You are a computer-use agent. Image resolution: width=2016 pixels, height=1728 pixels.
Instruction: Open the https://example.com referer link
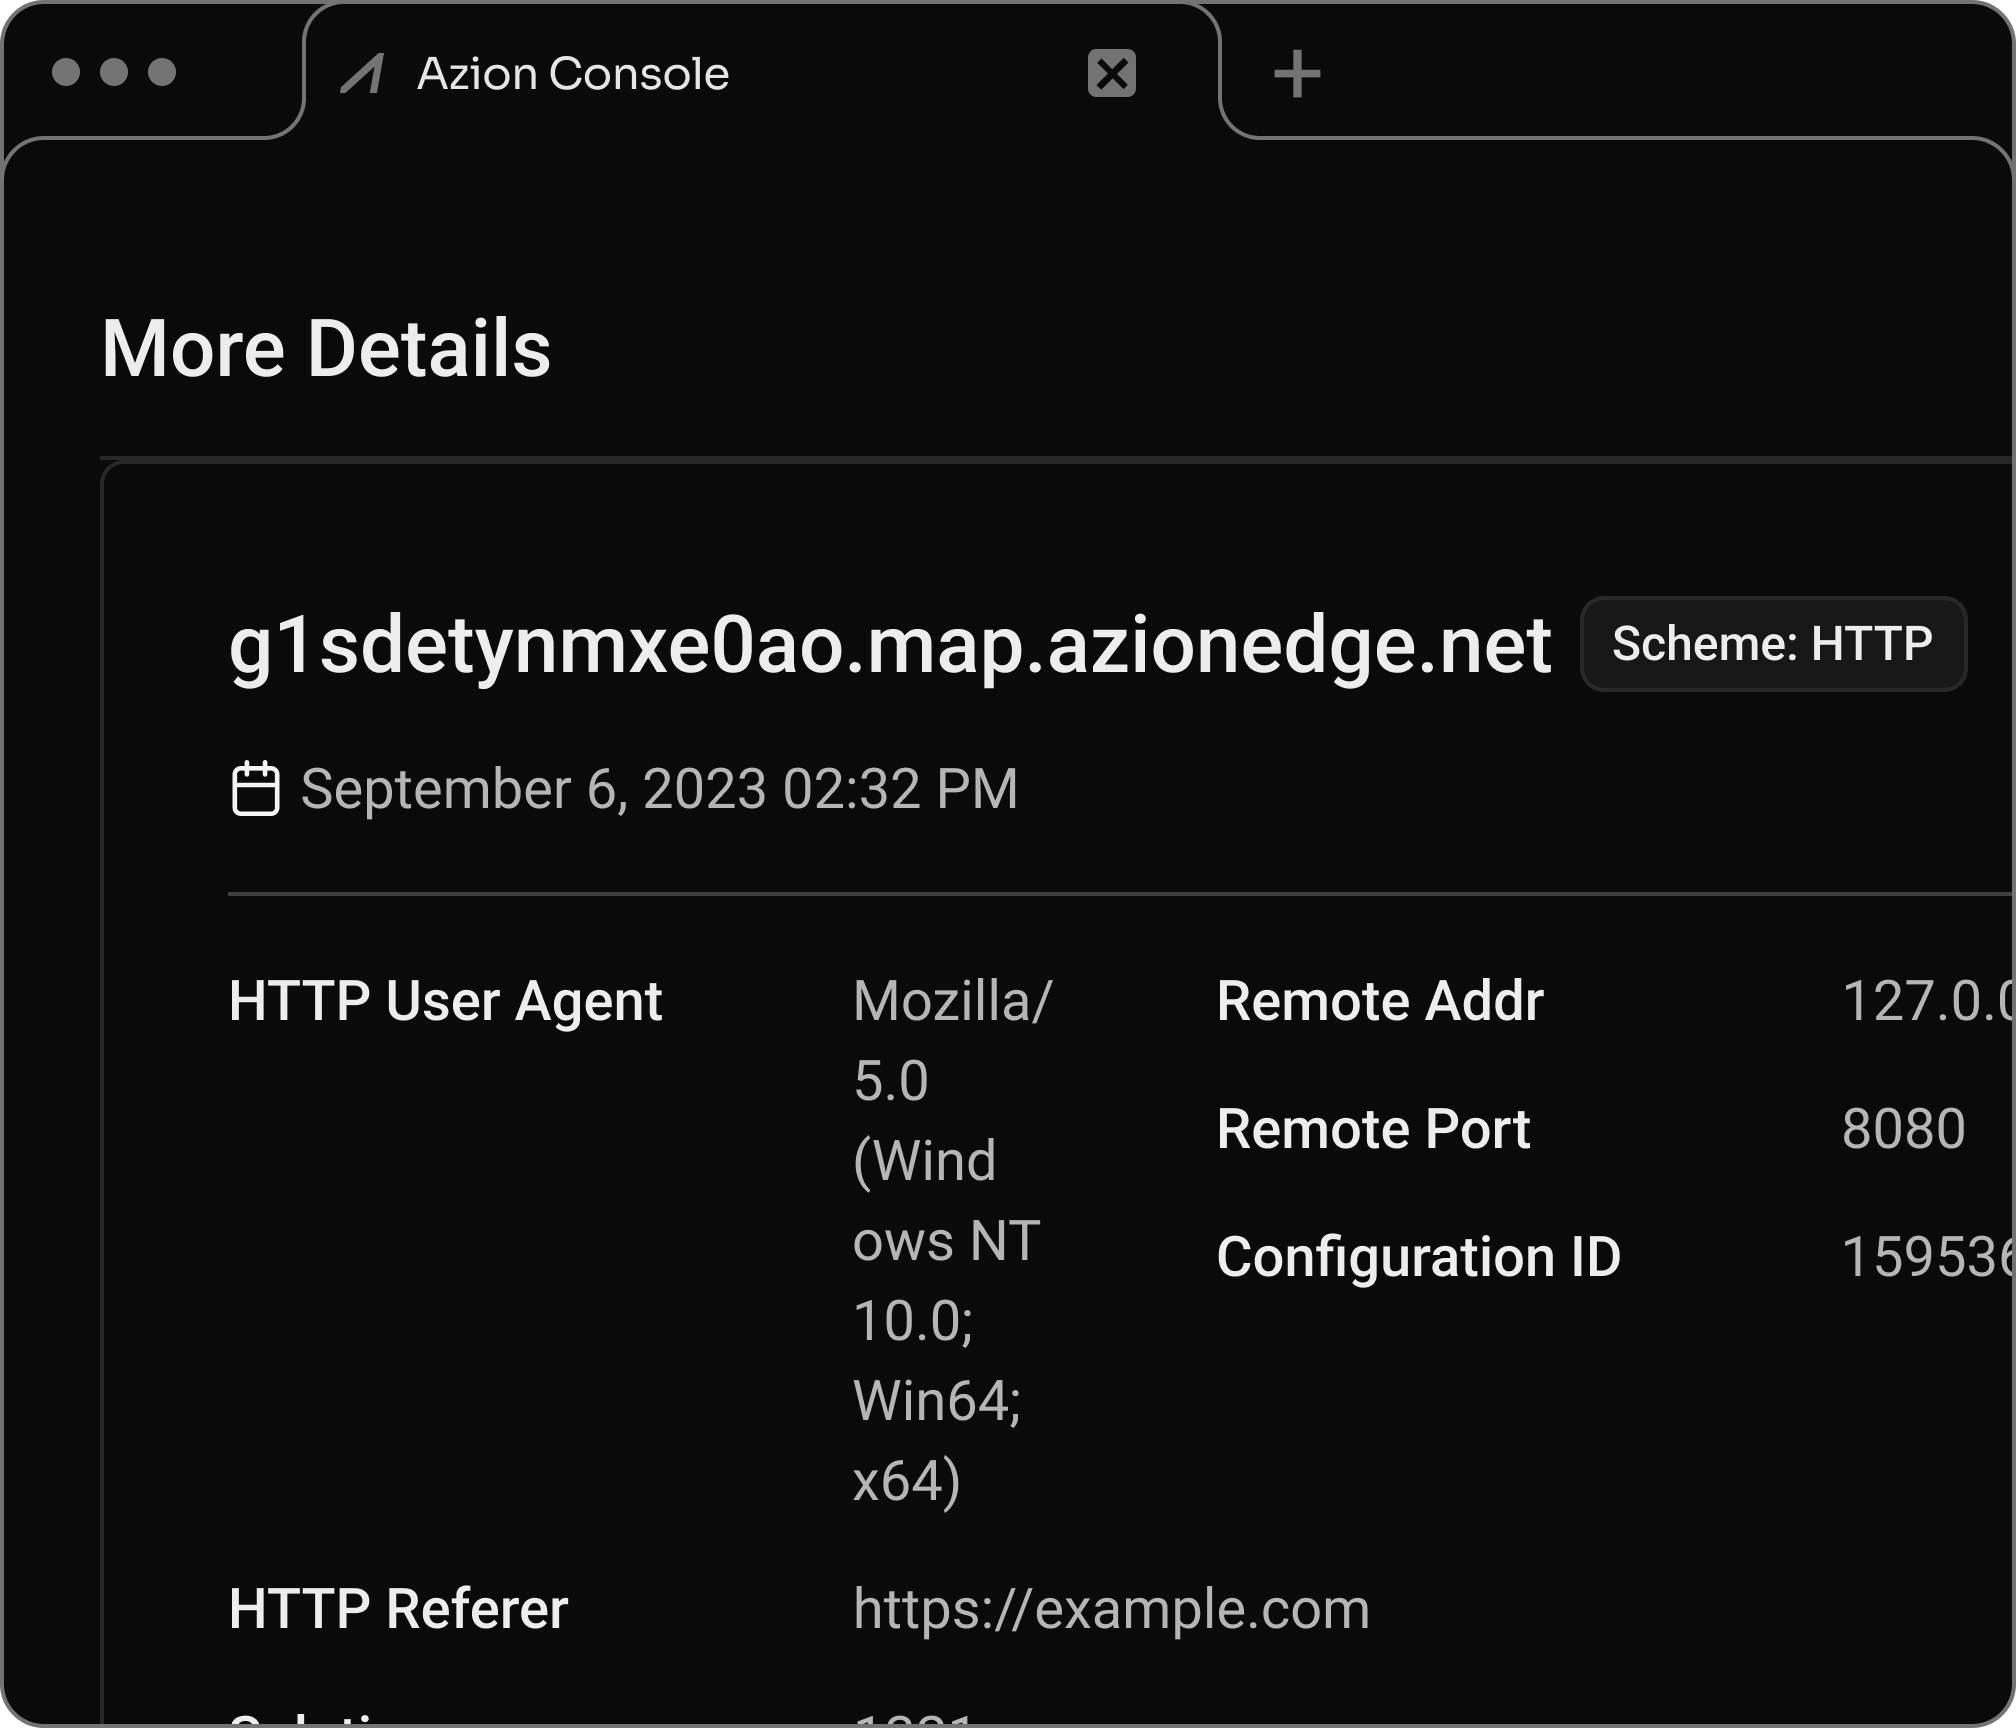pos(1111,1609)
